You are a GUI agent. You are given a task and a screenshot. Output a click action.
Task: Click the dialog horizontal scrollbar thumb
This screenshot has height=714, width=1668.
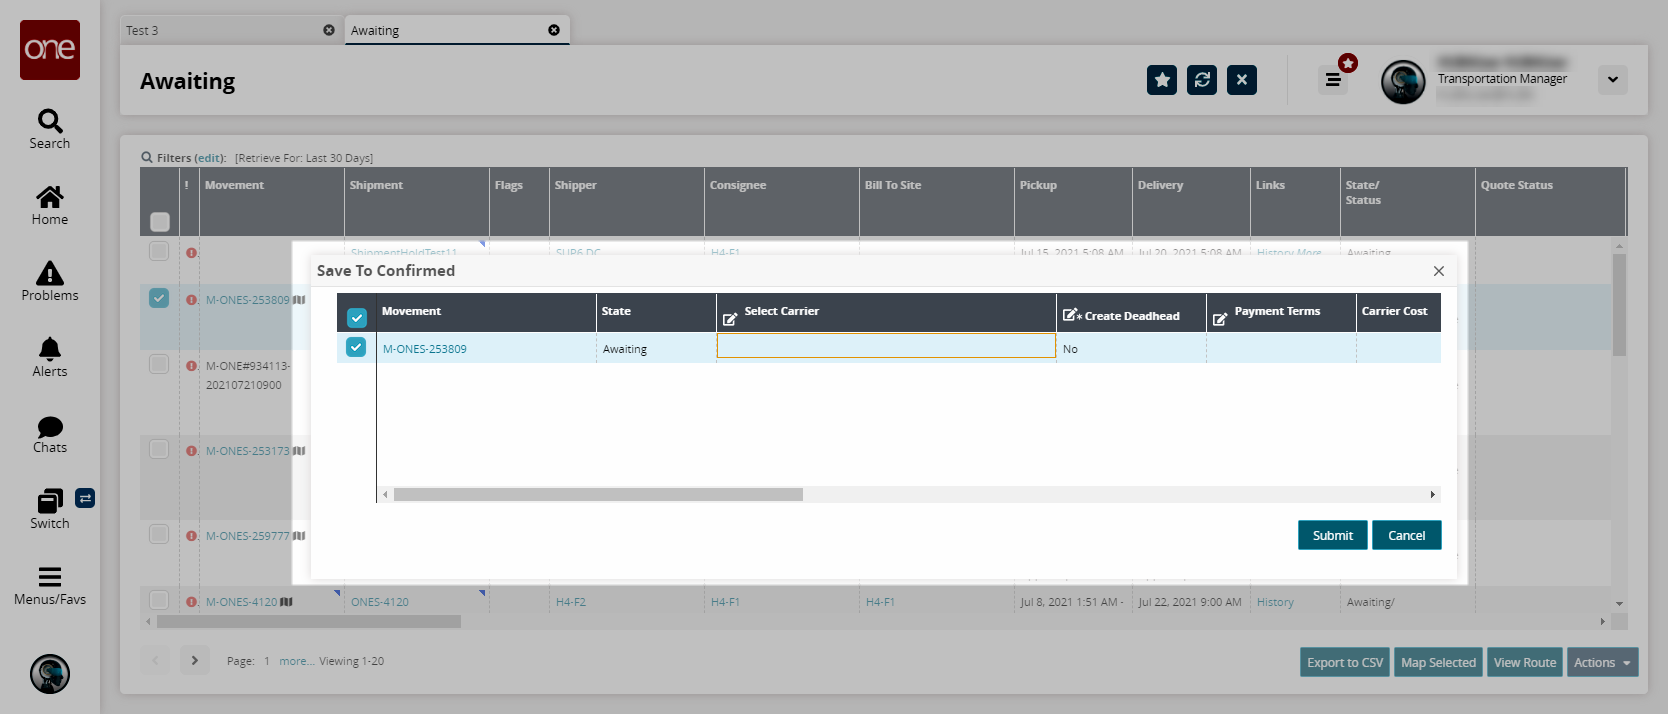(598, 494)
